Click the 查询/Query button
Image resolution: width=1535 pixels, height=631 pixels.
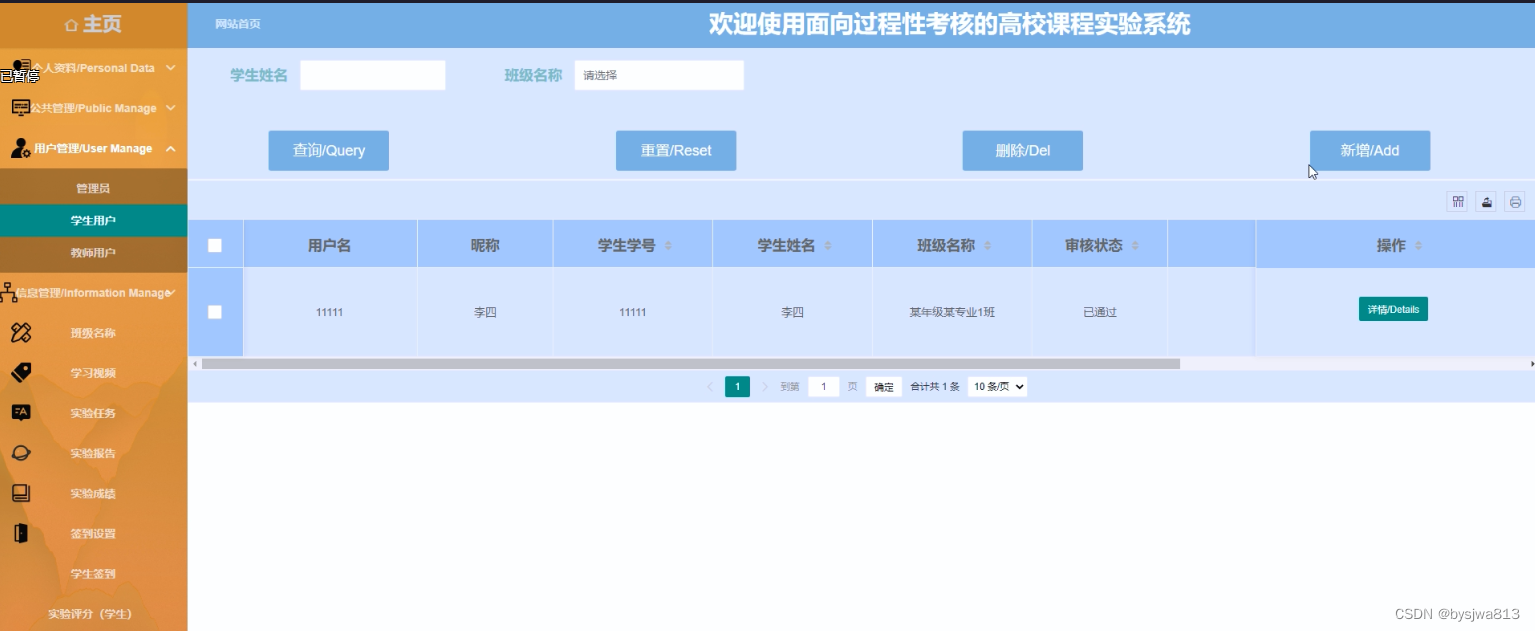click(328, 150)
